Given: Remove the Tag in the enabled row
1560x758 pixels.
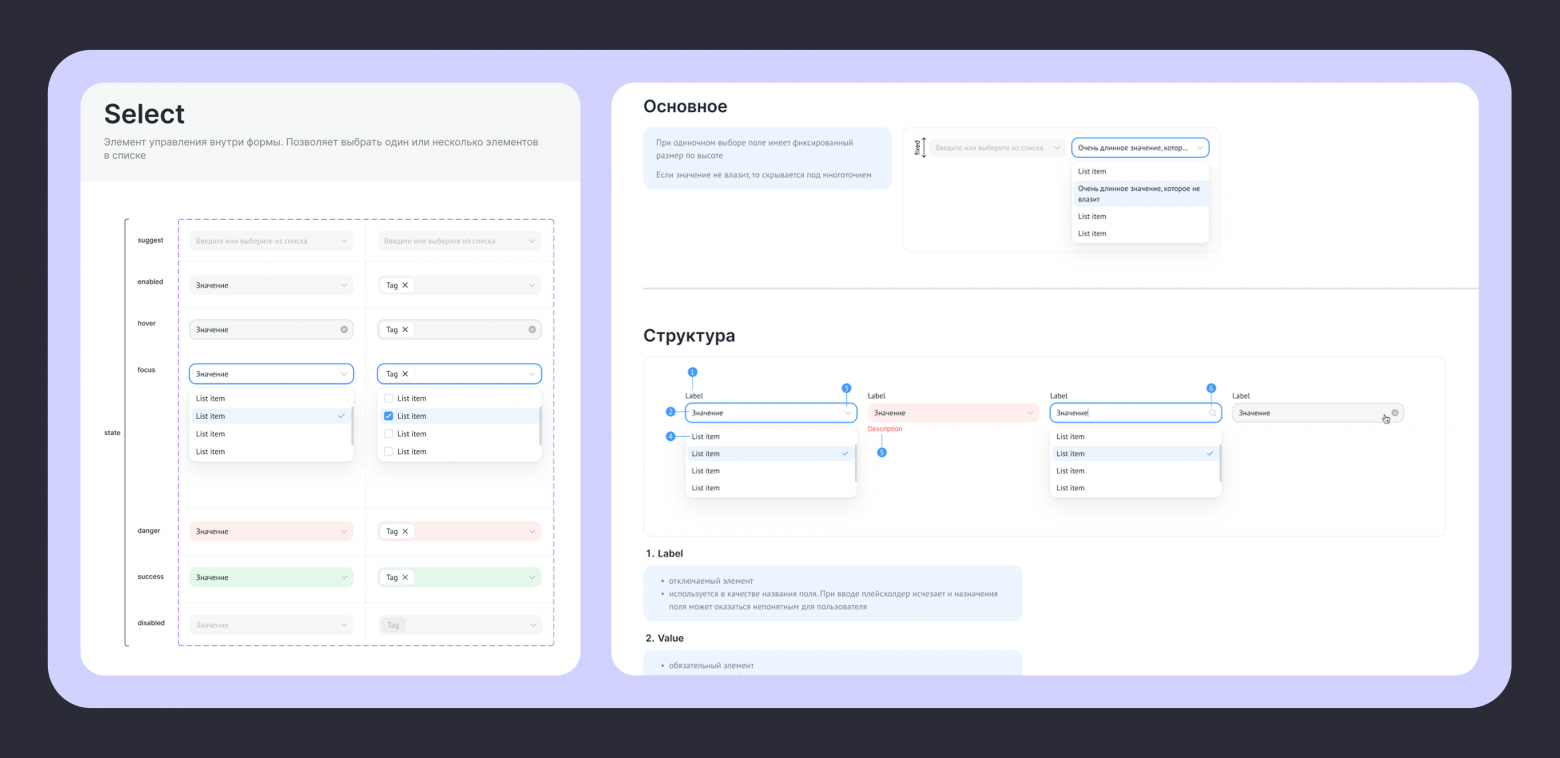Looking at the screenshot, I should 405,285.
